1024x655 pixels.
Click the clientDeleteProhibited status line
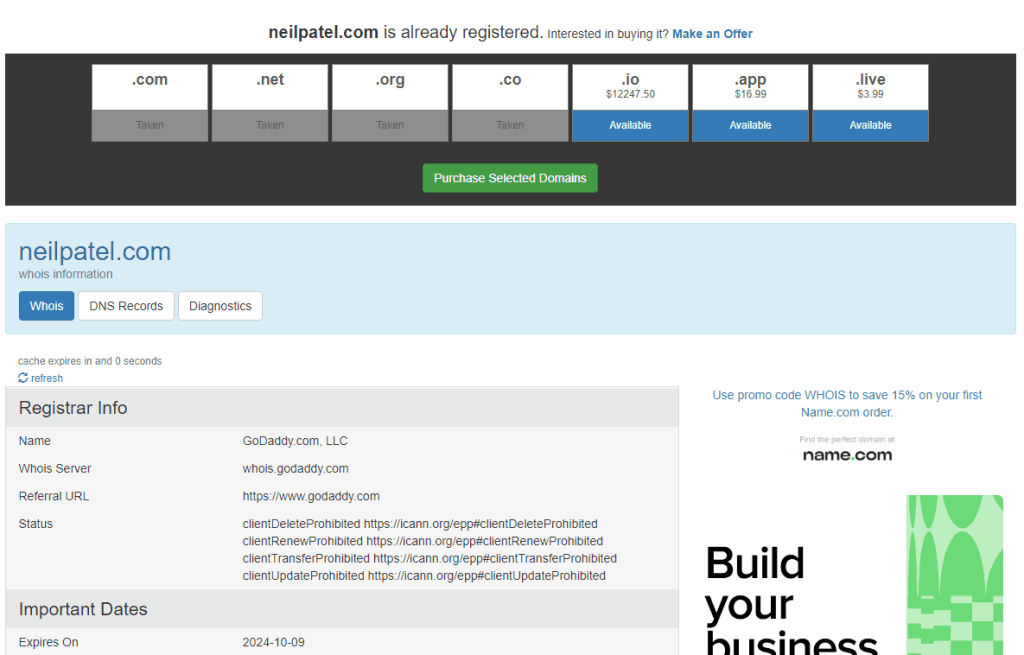coord(420,524)
